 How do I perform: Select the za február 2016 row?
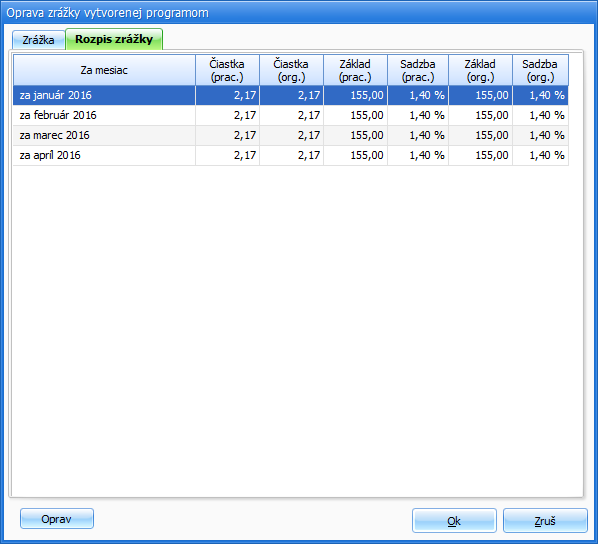point(291,115)
